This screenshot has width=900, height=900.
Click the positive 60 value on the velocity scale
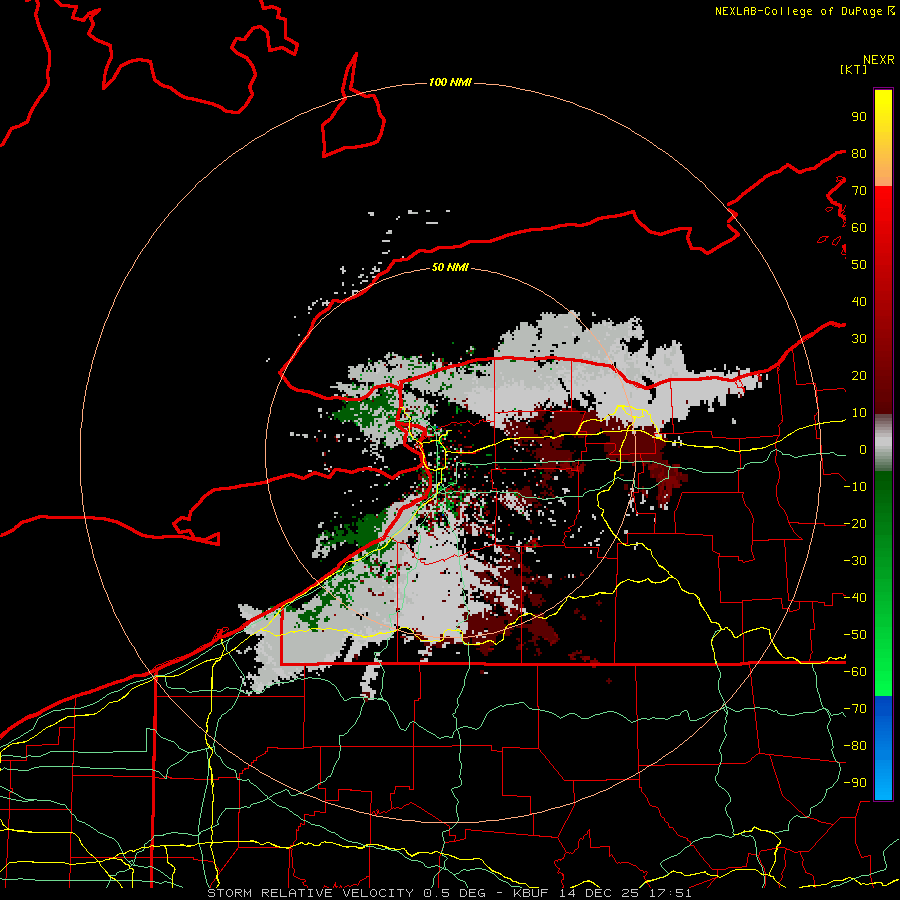pyautogui.click(x=859, y=227)
